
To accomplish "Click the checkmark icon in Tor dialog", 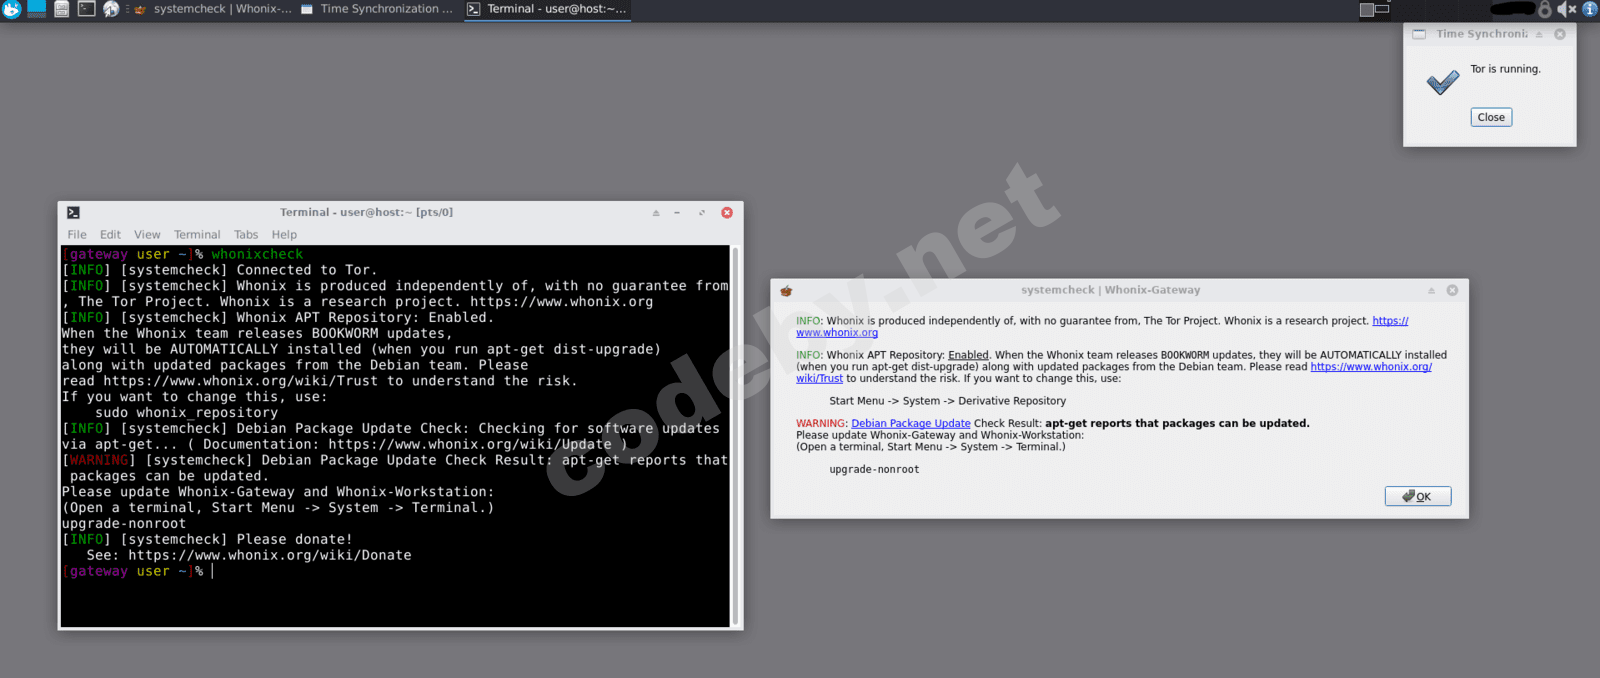I will (1442, 82).
